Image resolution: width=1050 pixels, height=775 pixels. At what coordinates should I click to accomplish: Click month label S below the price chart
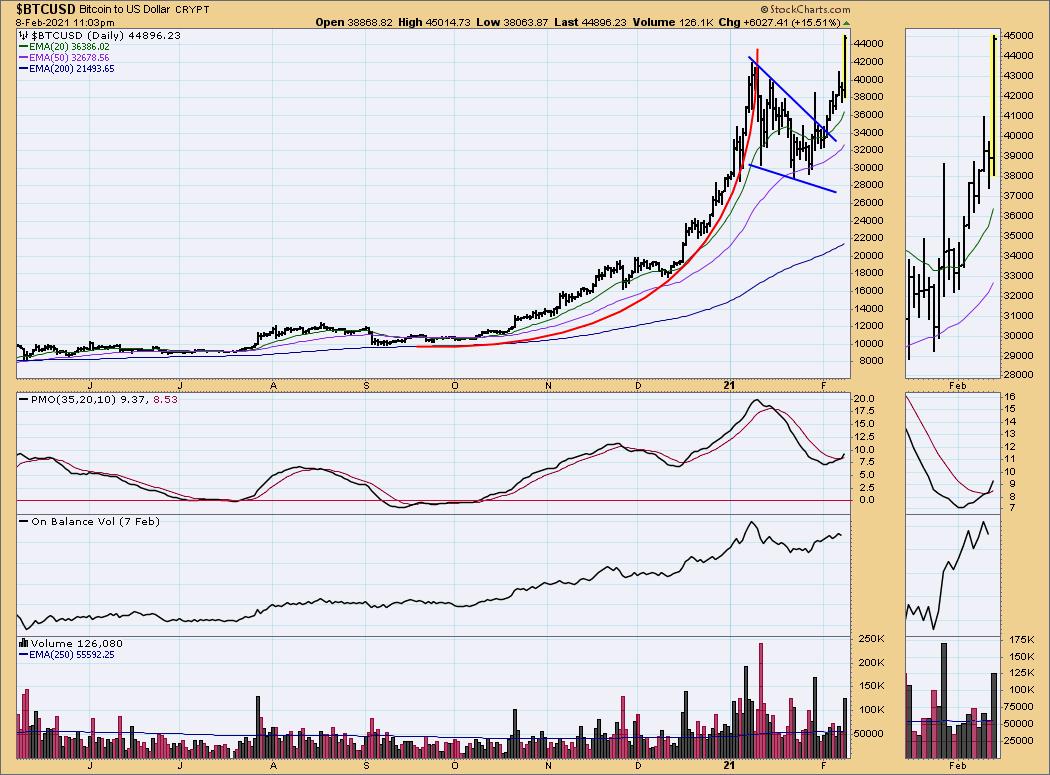366,386
